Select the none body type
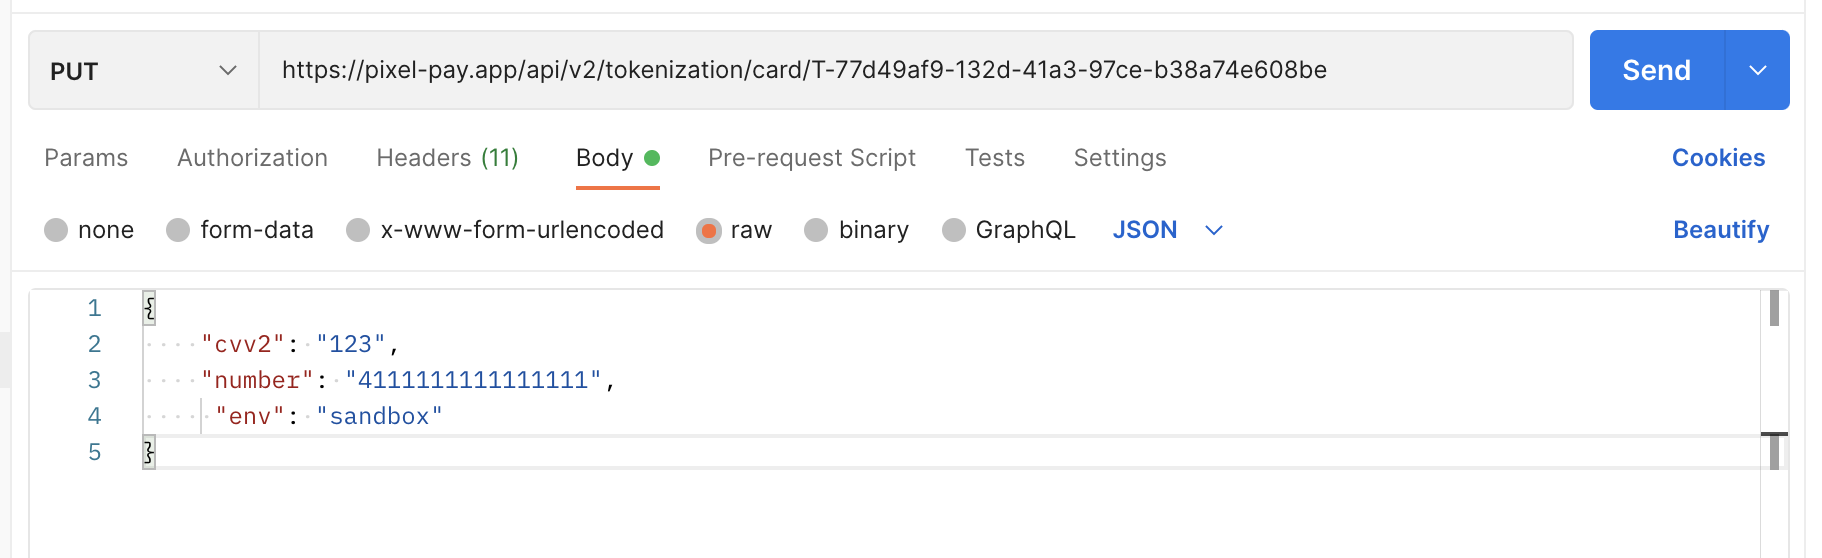Screen dimensions: 1822x558 click(56, 230)
